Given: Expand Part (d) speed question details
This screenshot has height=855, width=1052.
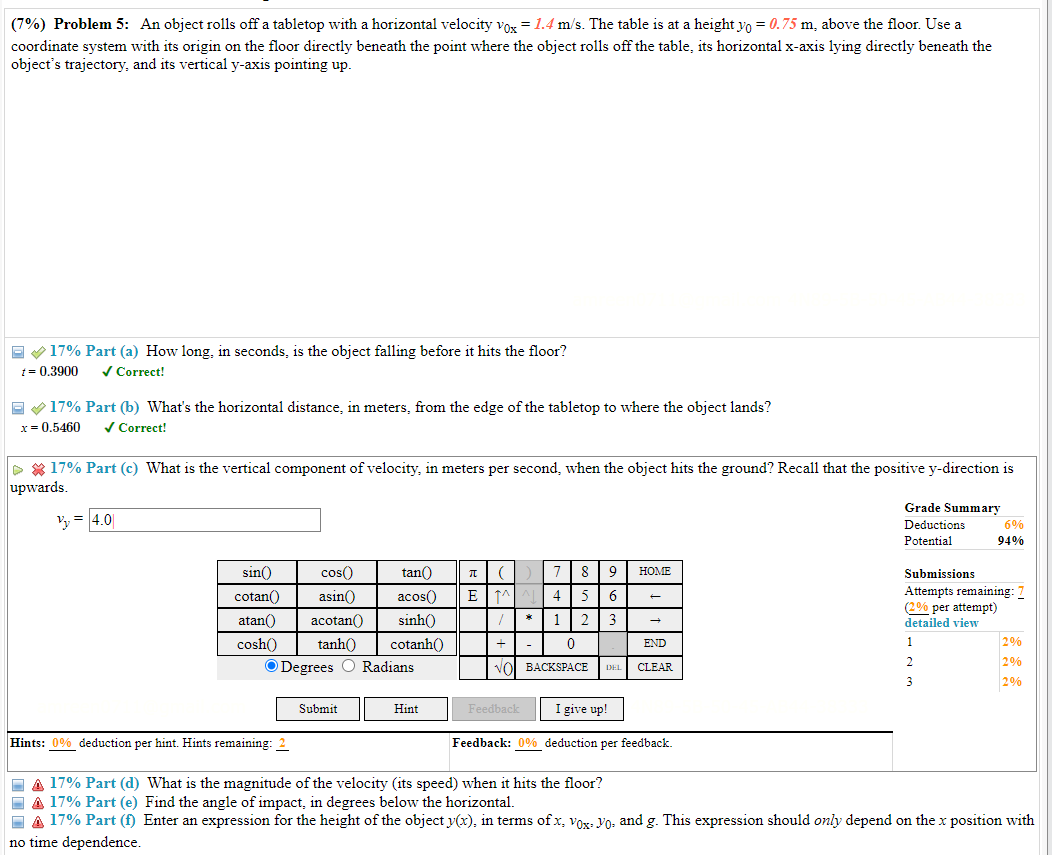Looking at the screenshot, I should click(16, 783).
